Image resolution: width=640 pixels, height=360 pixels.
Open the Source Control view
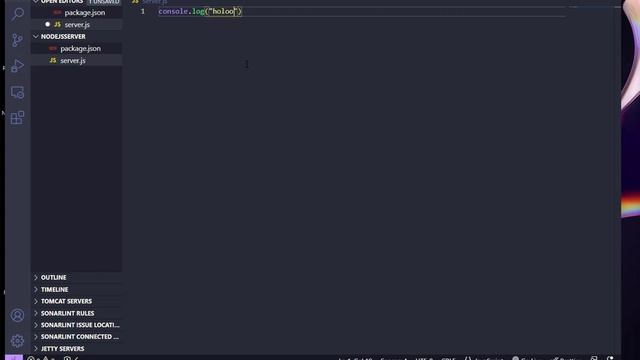[x=17, y=40]
